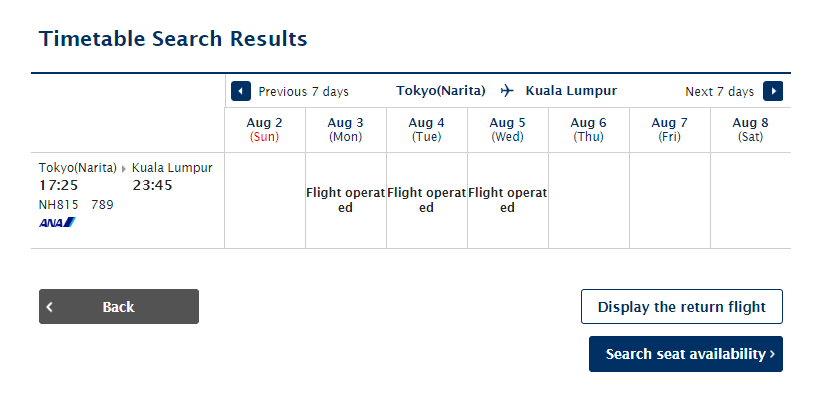
Task: Display the return flight
Action: pos(681,307)
